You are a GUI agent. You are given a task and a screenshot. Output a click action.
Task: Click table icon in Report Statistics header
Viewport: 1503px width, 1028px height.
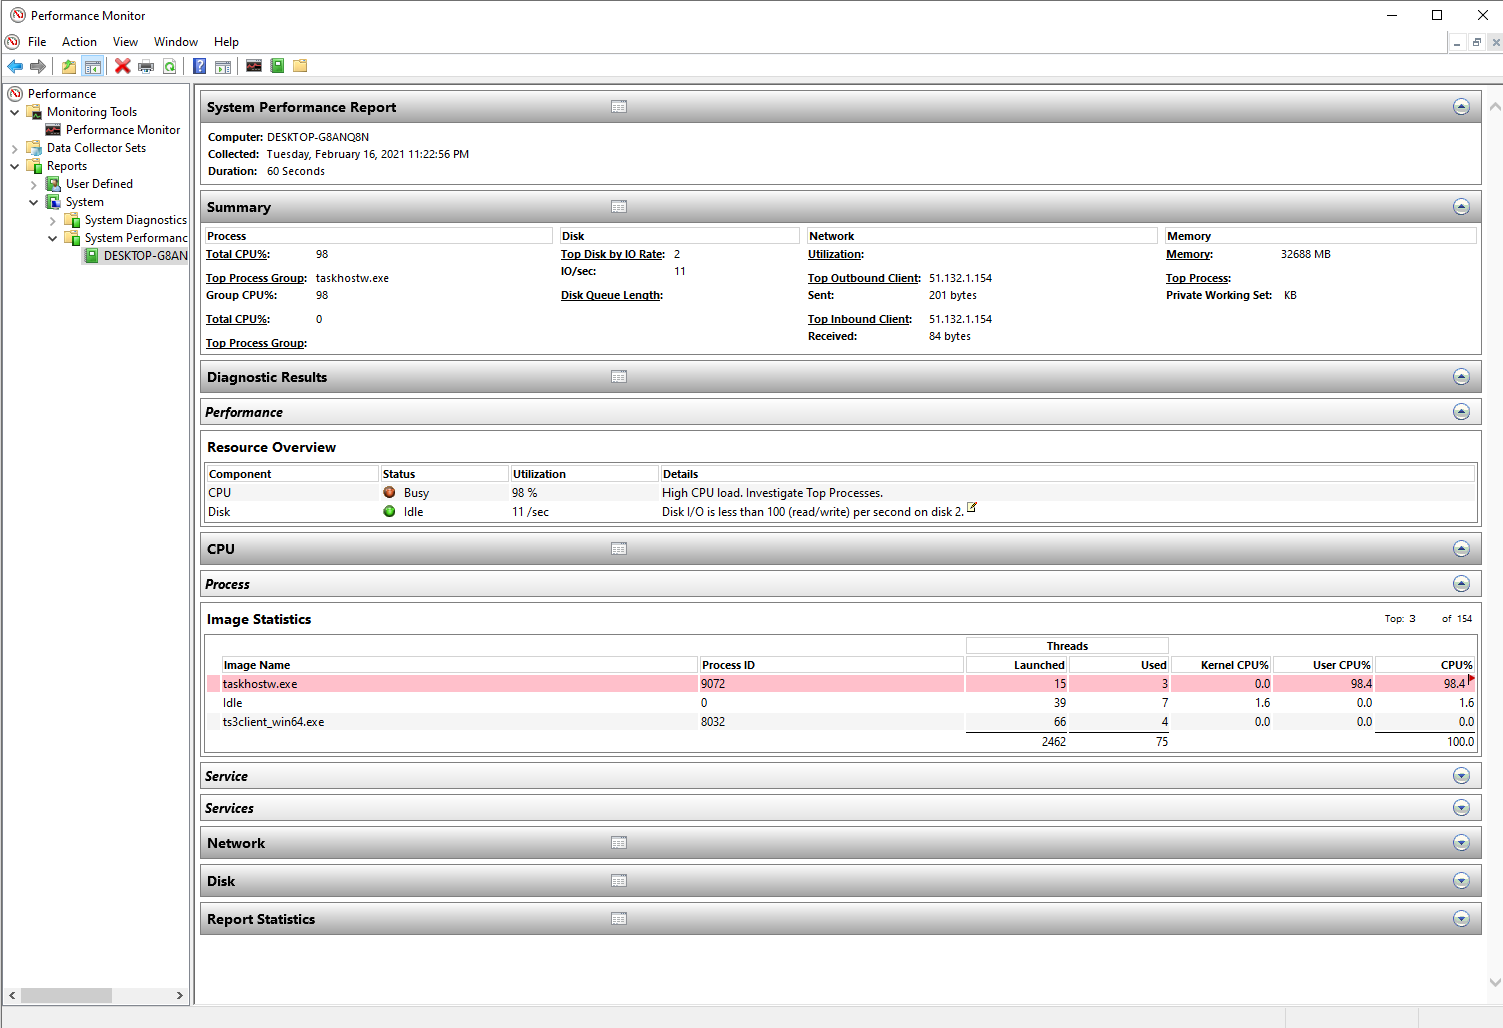(x=619, y=919)
